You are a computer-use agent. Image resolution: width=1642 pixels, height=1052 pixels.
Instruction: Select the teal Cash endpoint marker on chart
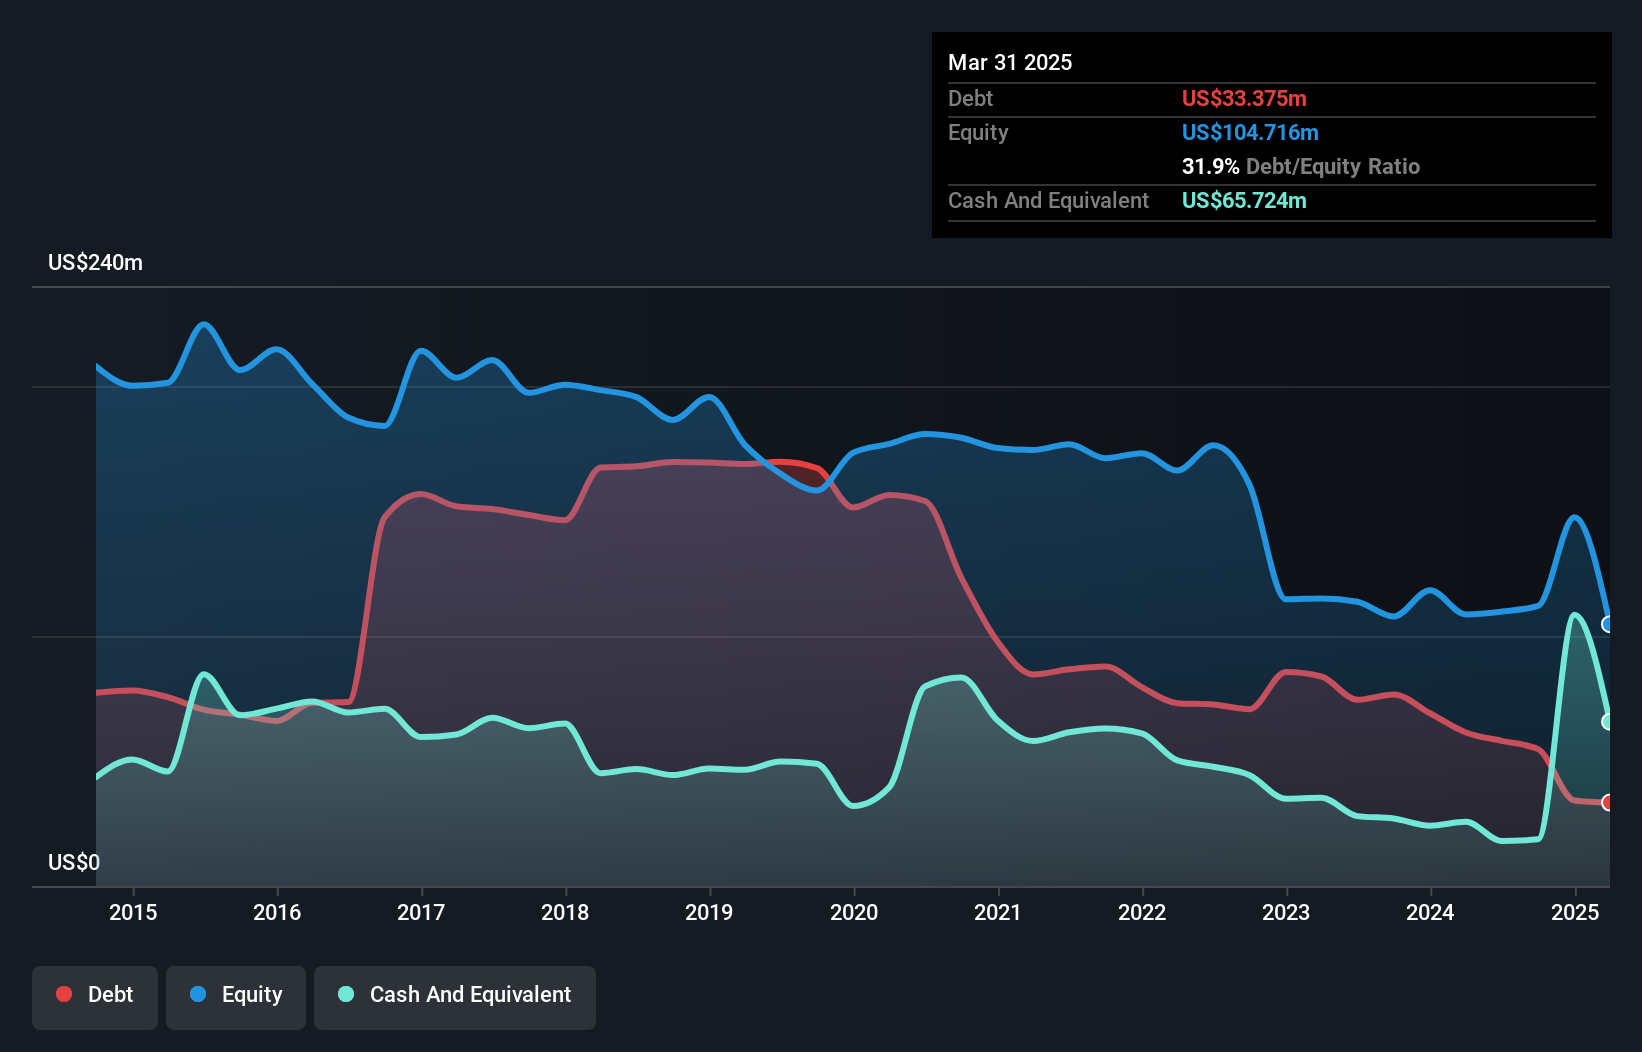point(1607,721)
